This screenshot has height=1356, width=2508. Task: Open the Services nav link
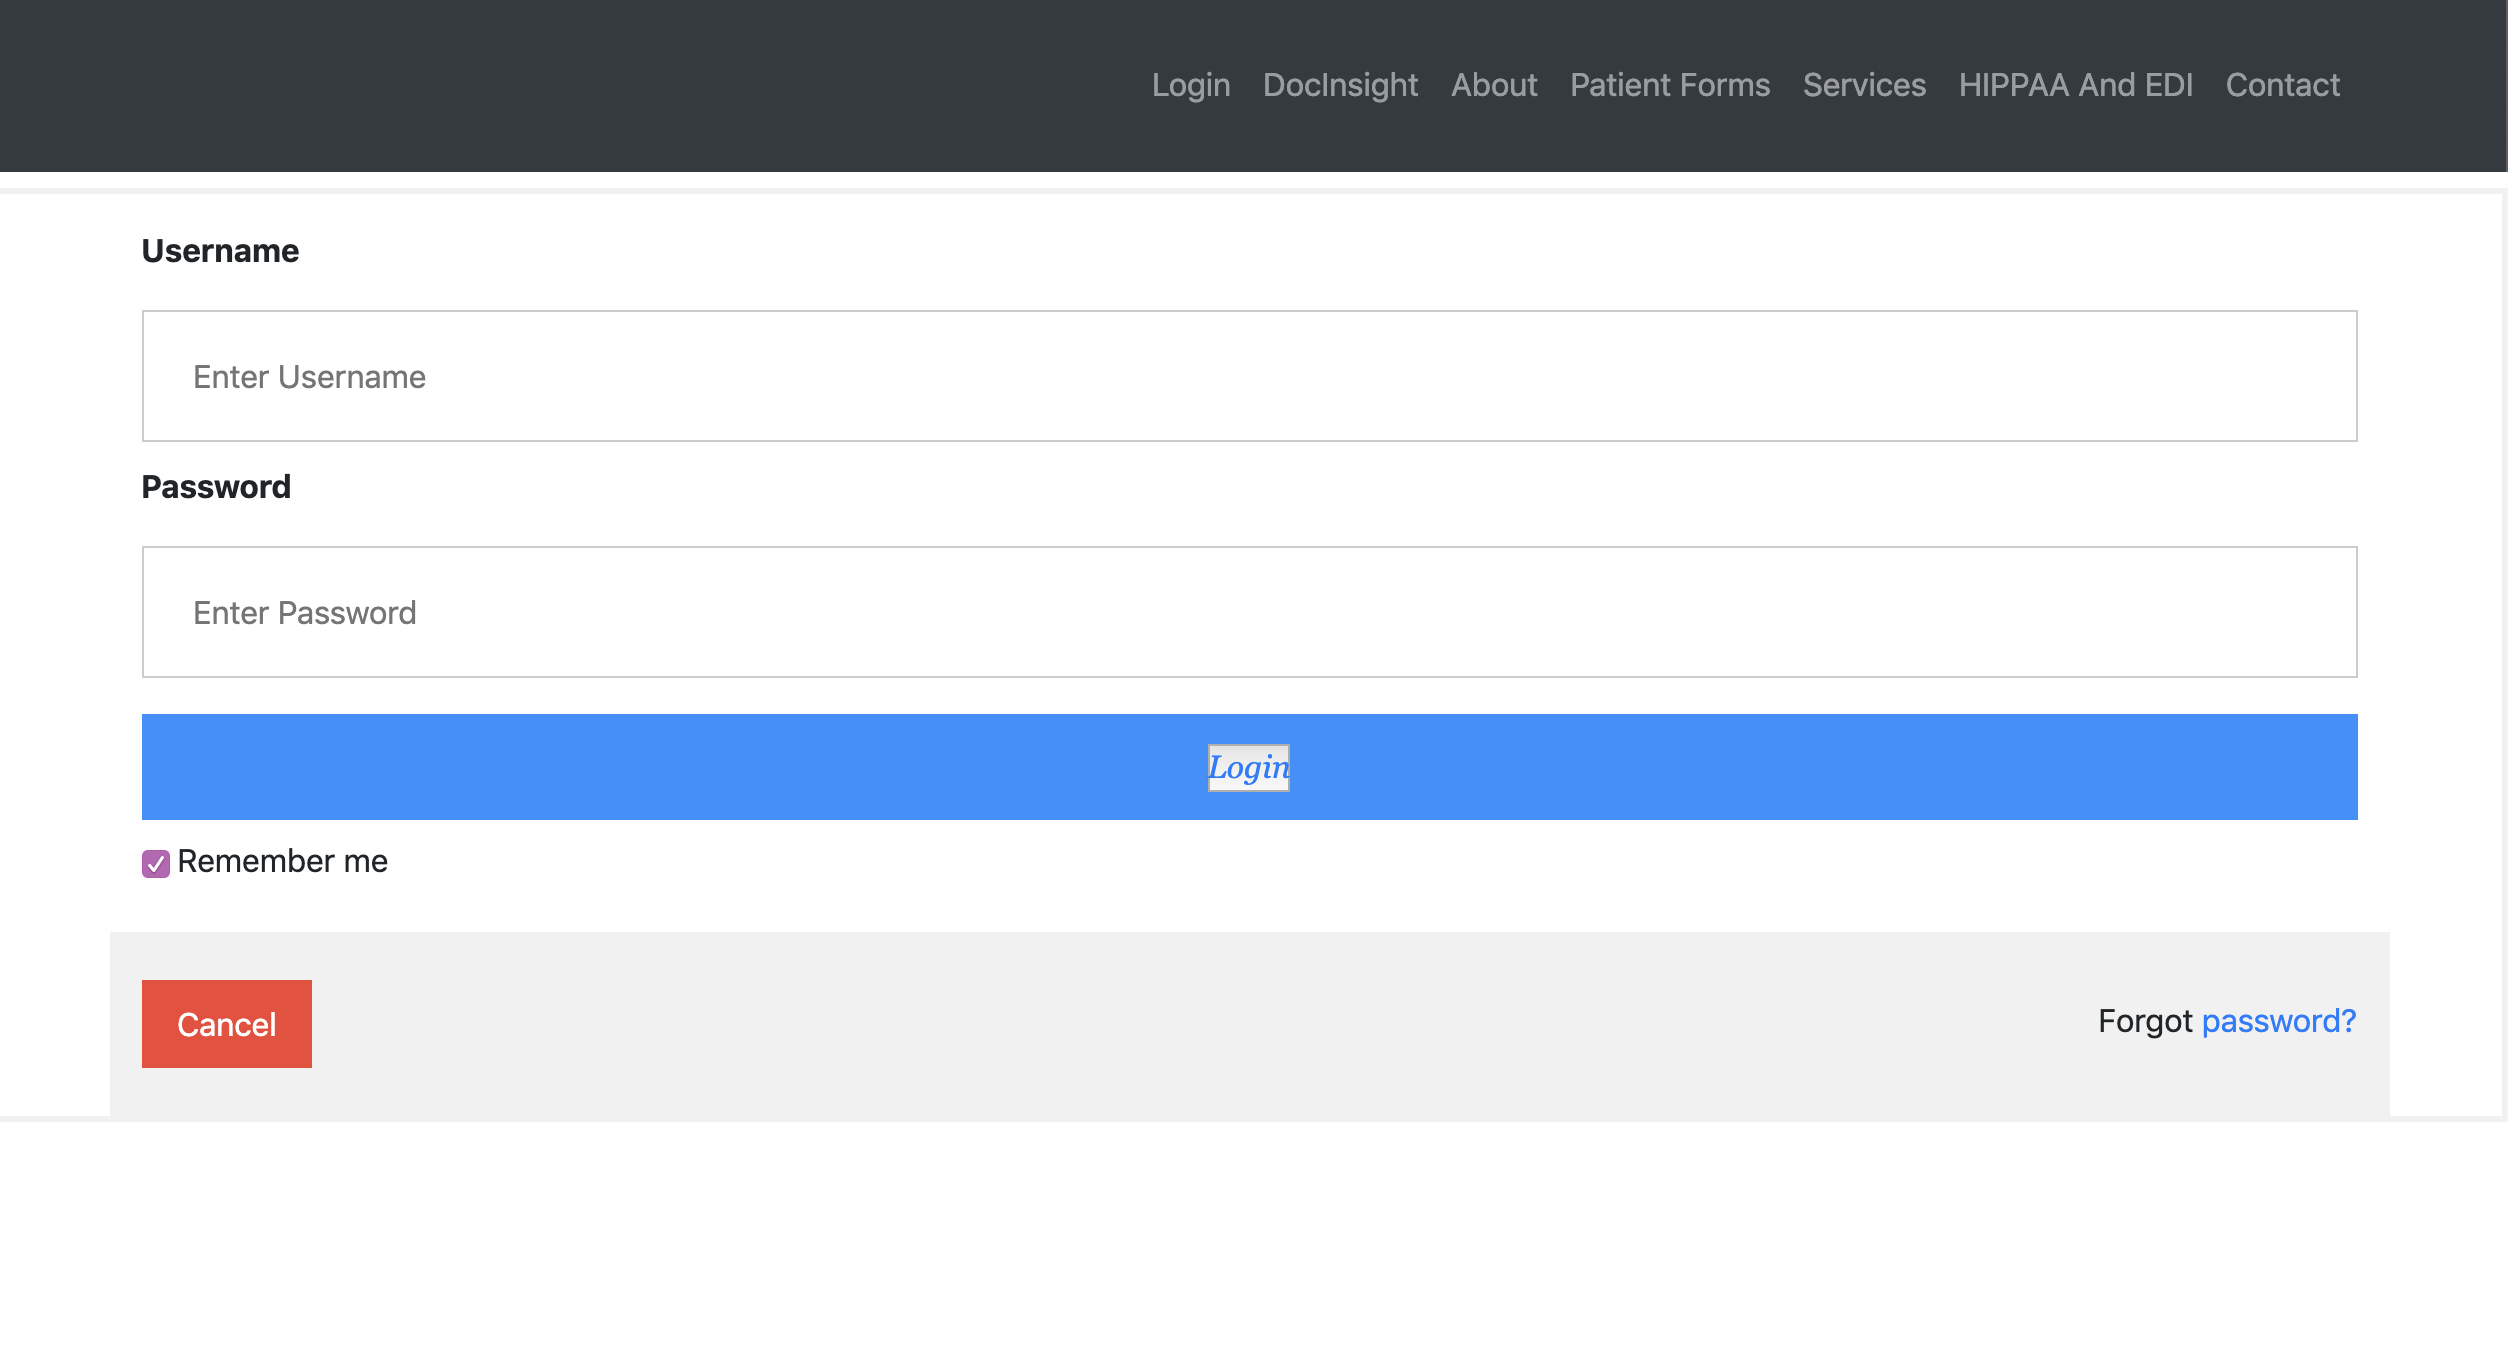click(x=1864, y=85)
